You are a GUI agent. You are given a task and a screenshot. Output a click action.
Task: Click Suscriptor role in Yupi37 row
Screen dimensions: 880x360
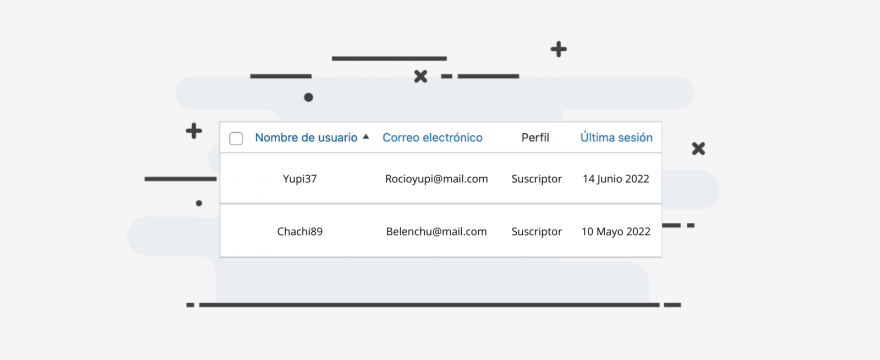click(537, 179)
